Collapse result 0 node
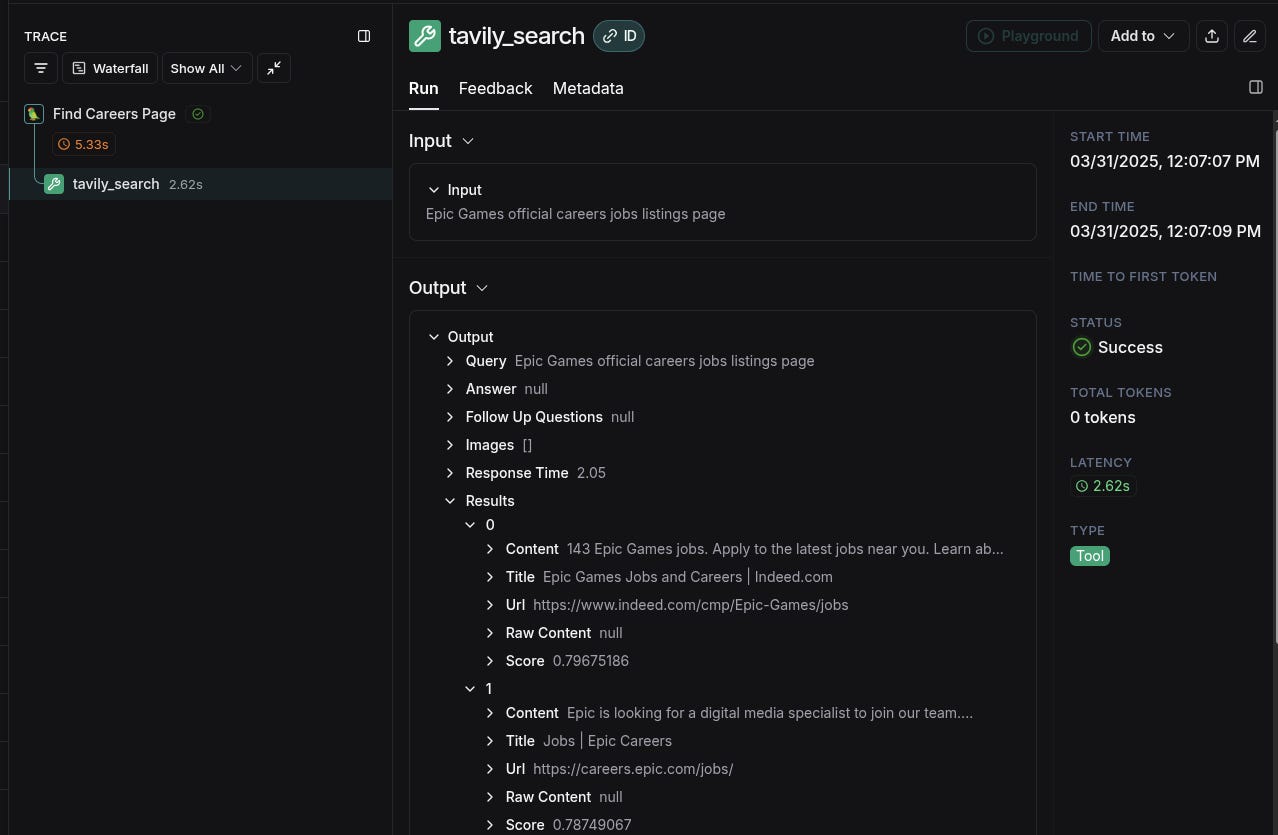This screenshot has height=835, width=1278. point(470,525)
